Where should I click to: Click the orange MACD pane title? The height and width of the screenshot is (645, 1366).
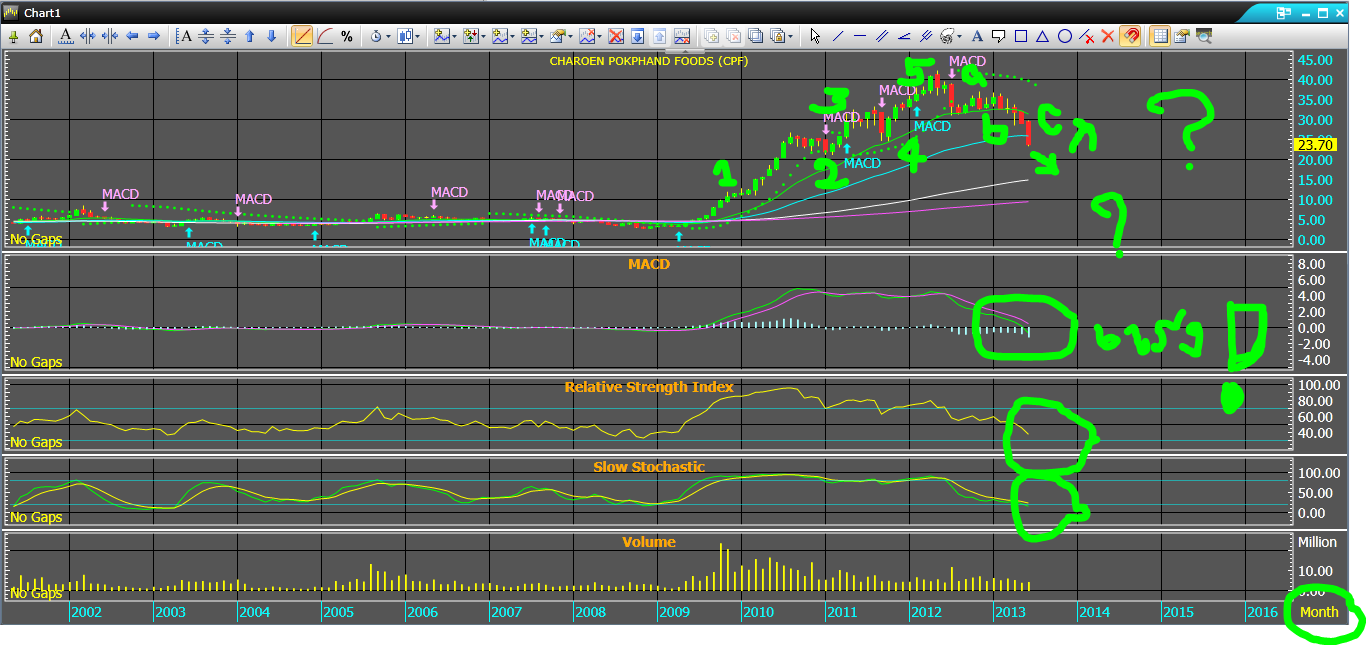pyautogui.click(x=649, y=265)
